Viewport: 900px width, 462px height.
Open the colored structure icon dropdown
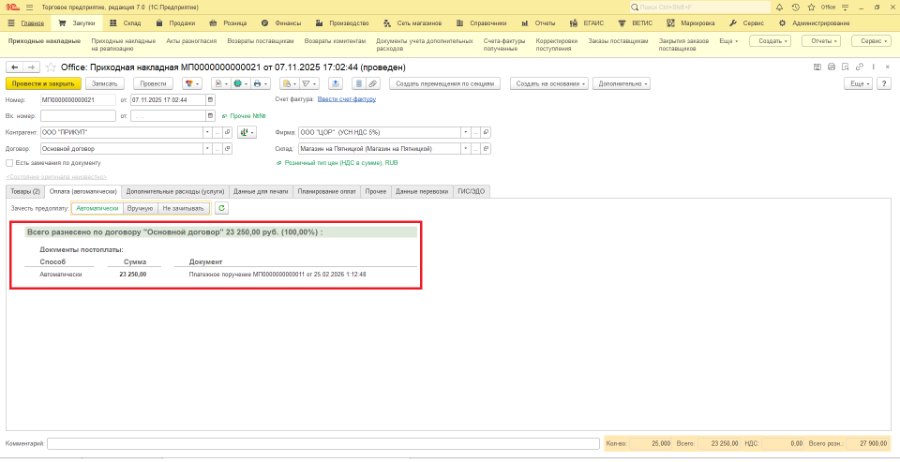tap(192, 83)
